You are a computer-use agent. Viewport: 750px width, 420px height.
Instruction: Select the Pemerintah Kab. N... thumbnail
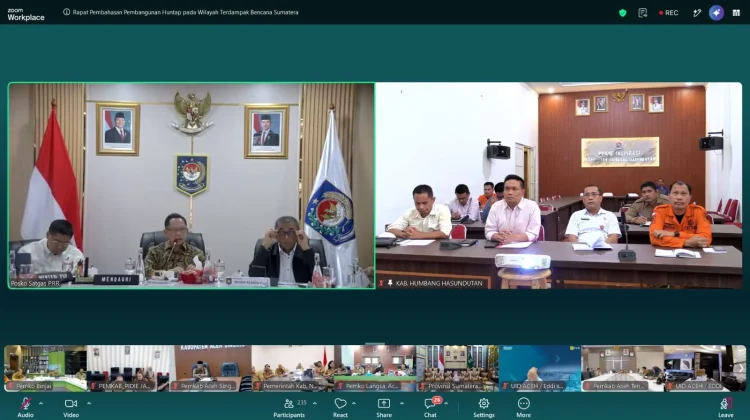point(293,368)
